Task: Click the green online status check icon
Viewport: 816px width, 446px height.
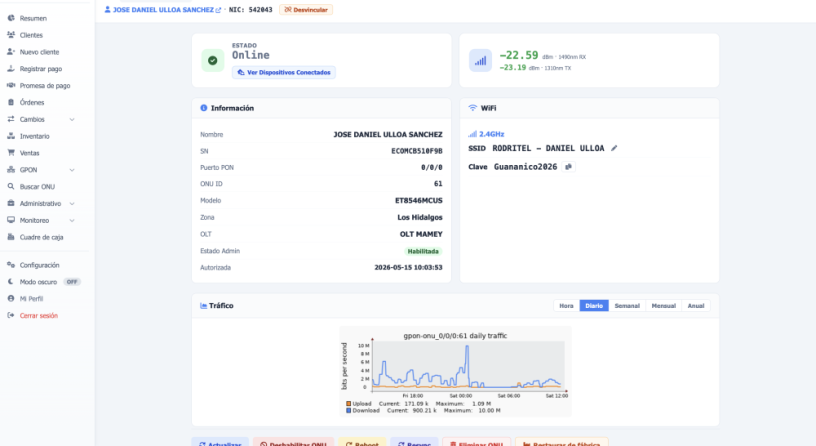Action: tap(212, 60)
